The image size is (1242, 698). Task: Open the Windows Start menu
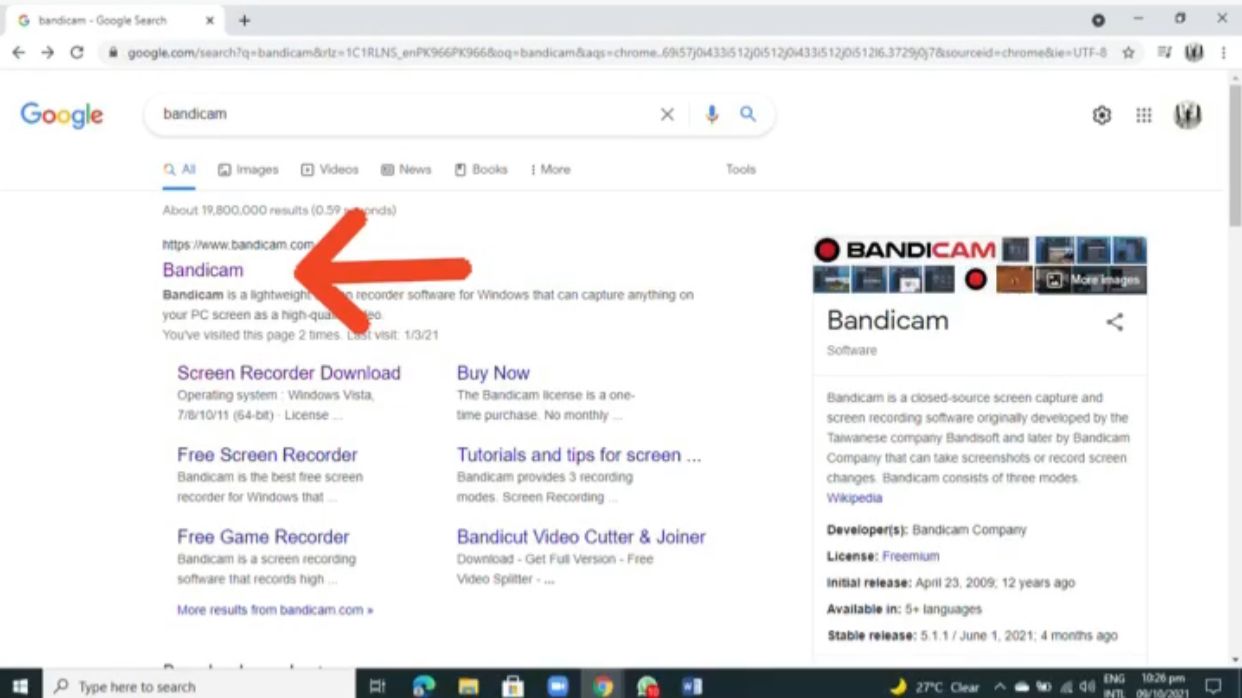[19, 686]
